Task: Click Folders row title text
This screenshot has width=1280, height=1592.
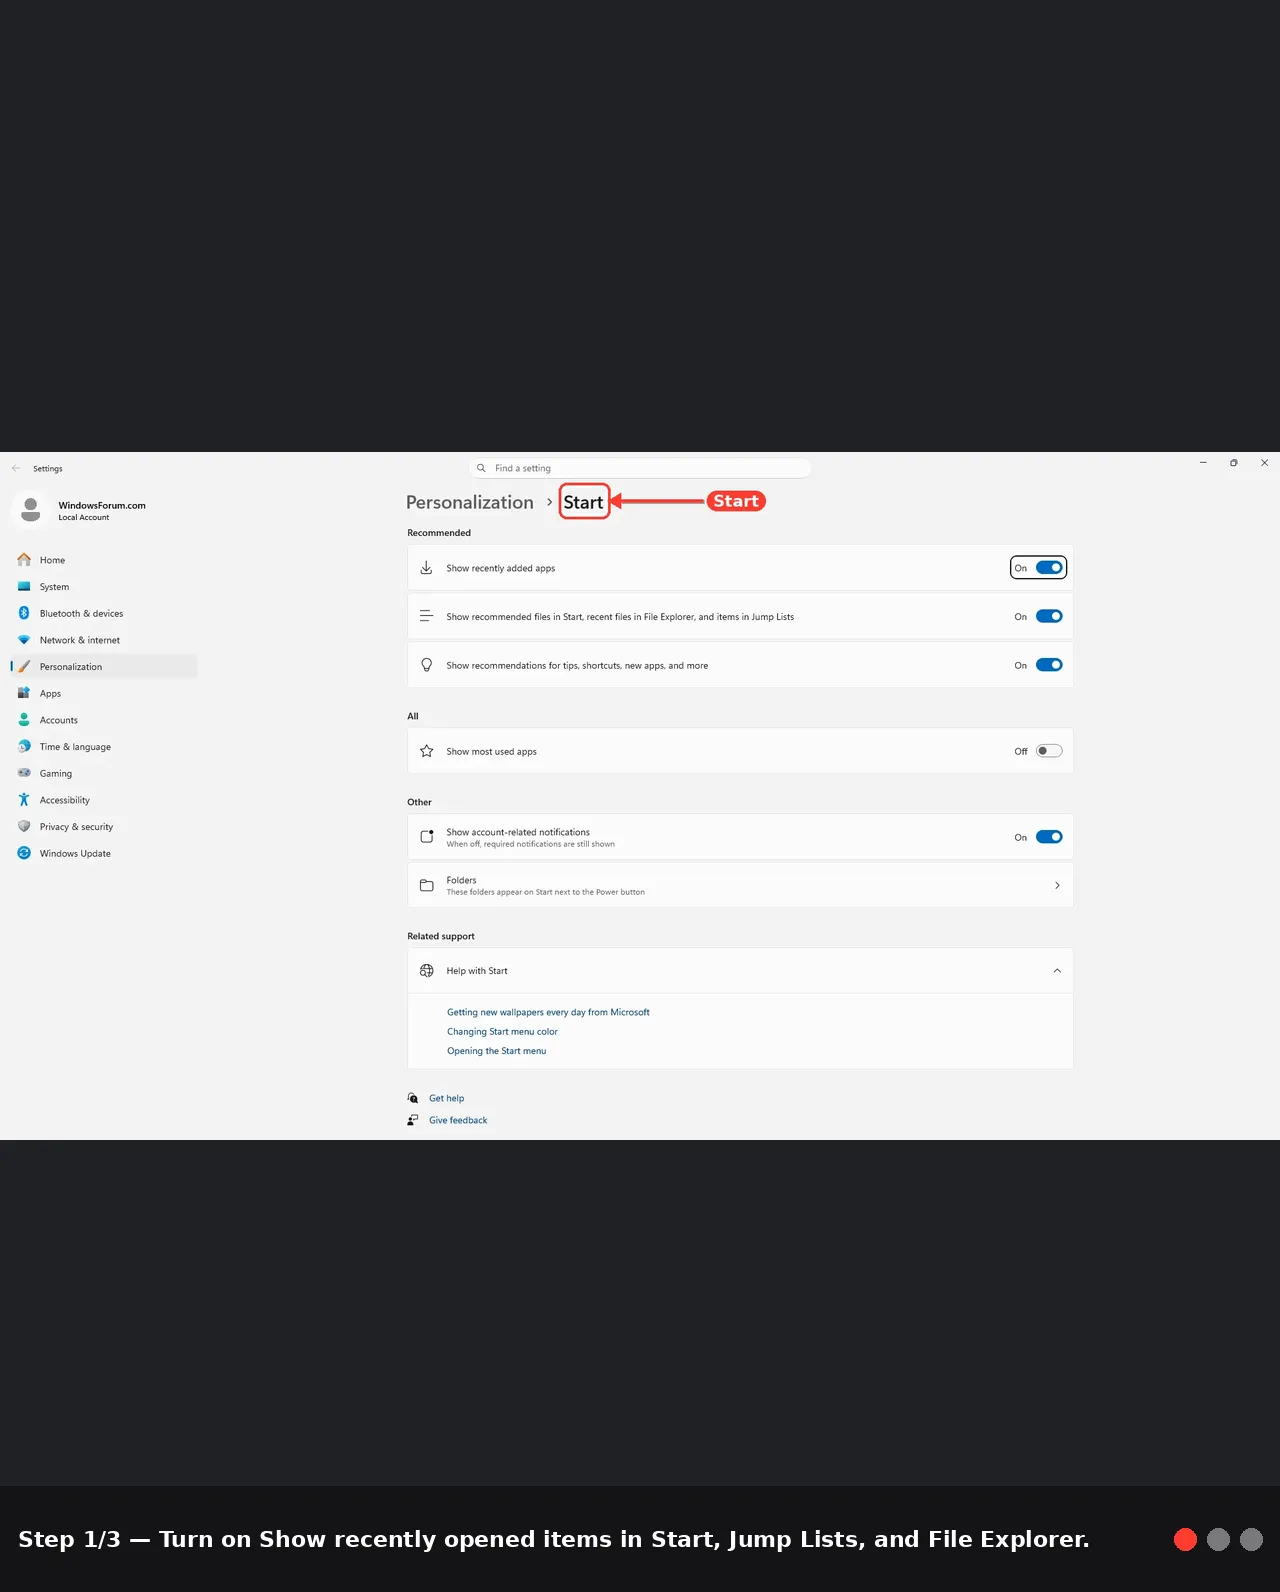Action: pyautogui.click(x=461, y=880)
